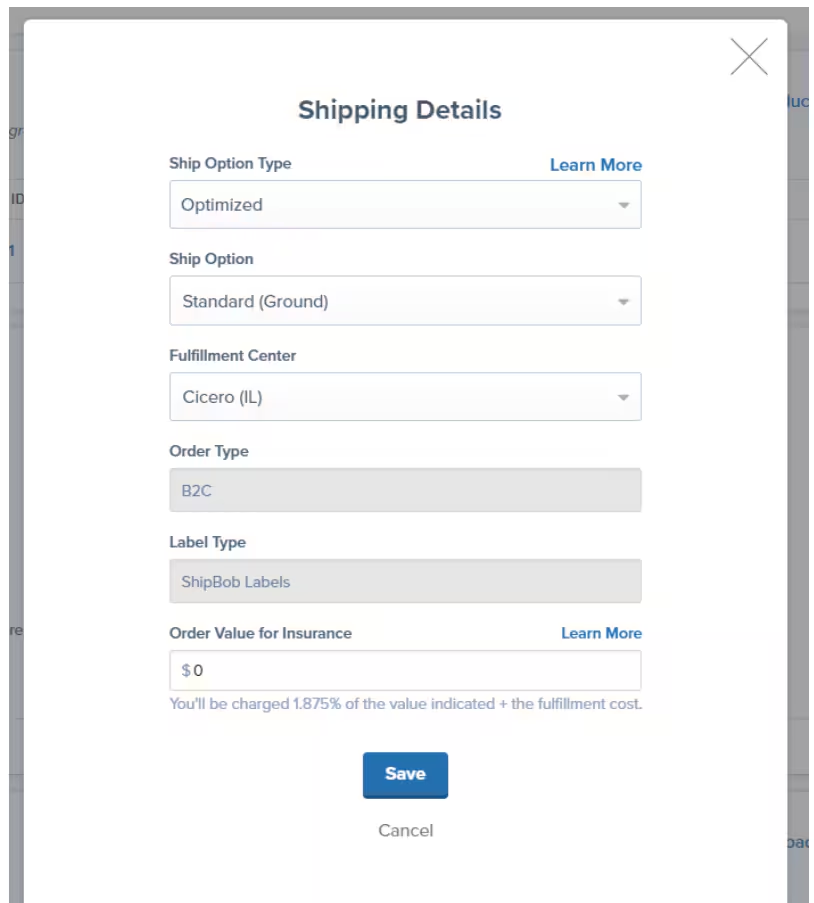Click the chevron next to Cicero (IL)
The image size is (814, 903).
point(622,396)
